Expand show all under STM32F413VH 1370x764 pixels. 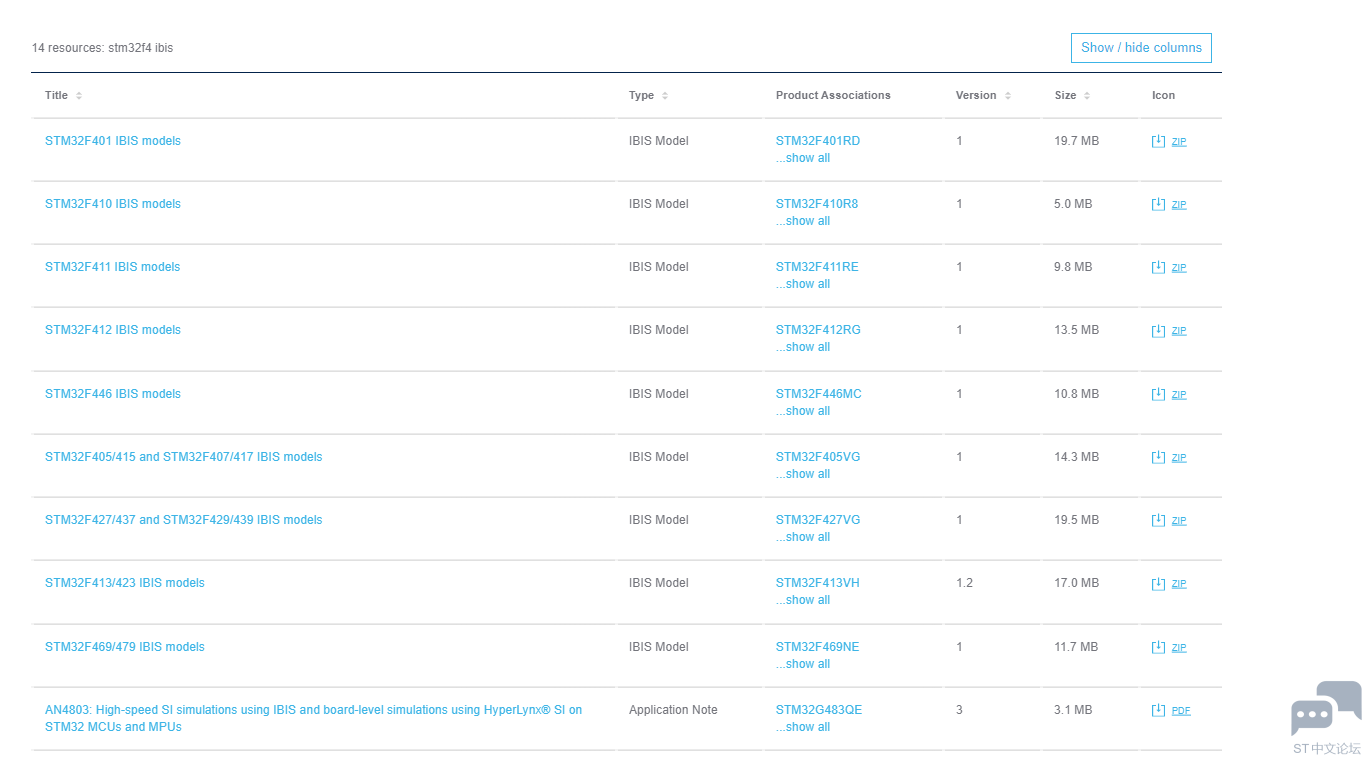[x=803, y=600]
